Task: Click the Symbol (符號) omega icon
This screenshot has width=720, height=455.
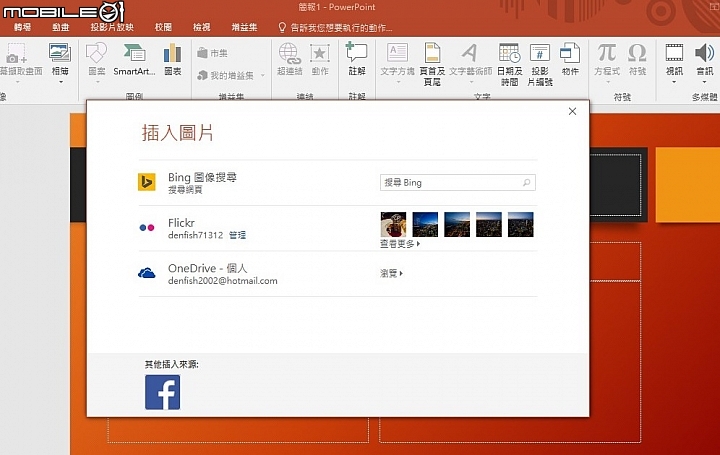Action: point(637,53)
